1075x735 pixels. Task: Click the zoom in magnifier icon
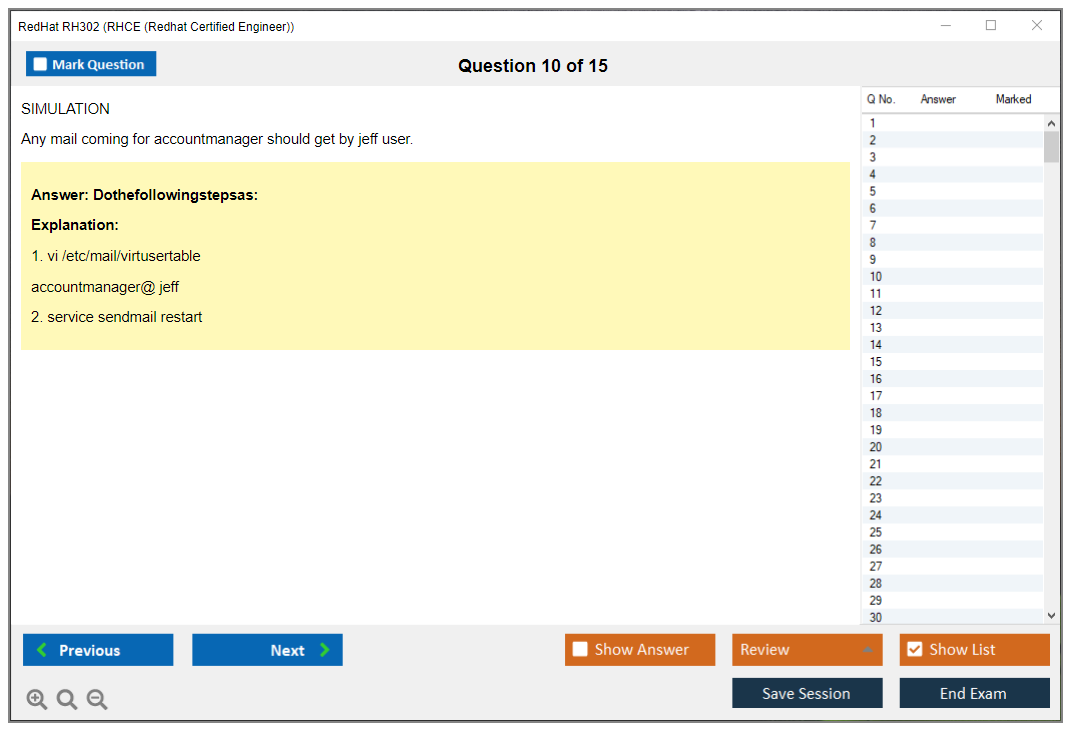pyautogui.click(x=37, y=700)
